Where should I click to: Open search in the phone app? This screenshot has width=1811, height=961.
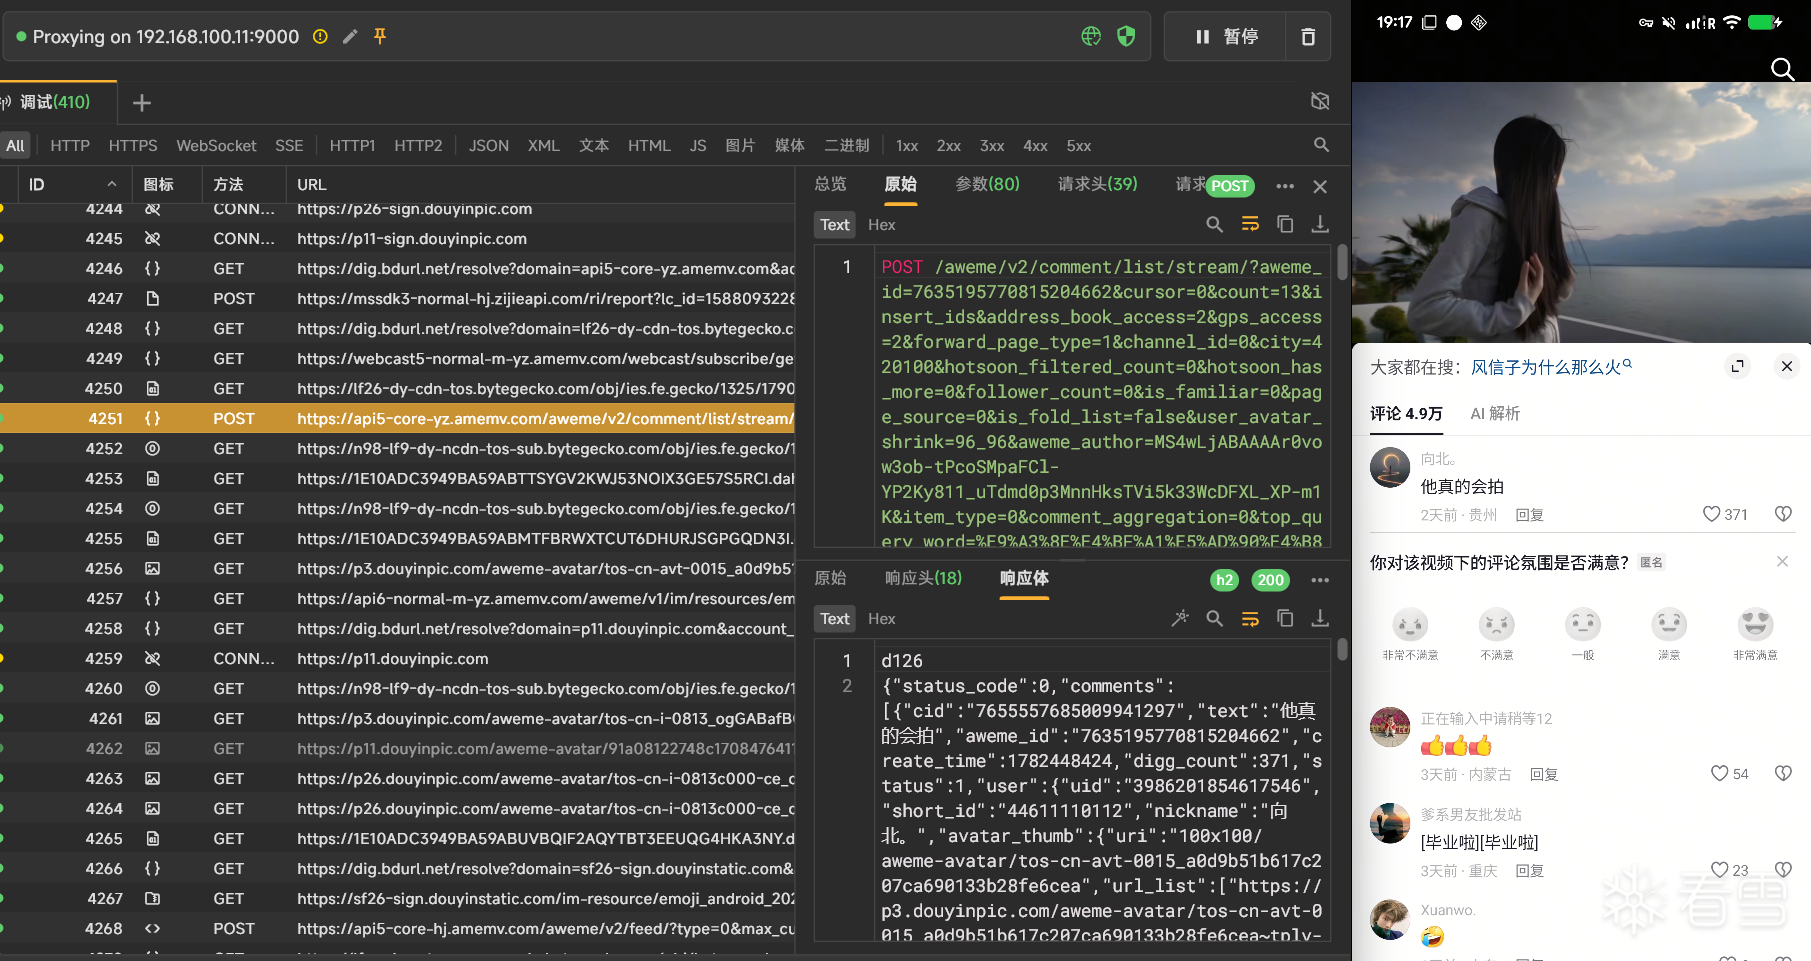1782,68
